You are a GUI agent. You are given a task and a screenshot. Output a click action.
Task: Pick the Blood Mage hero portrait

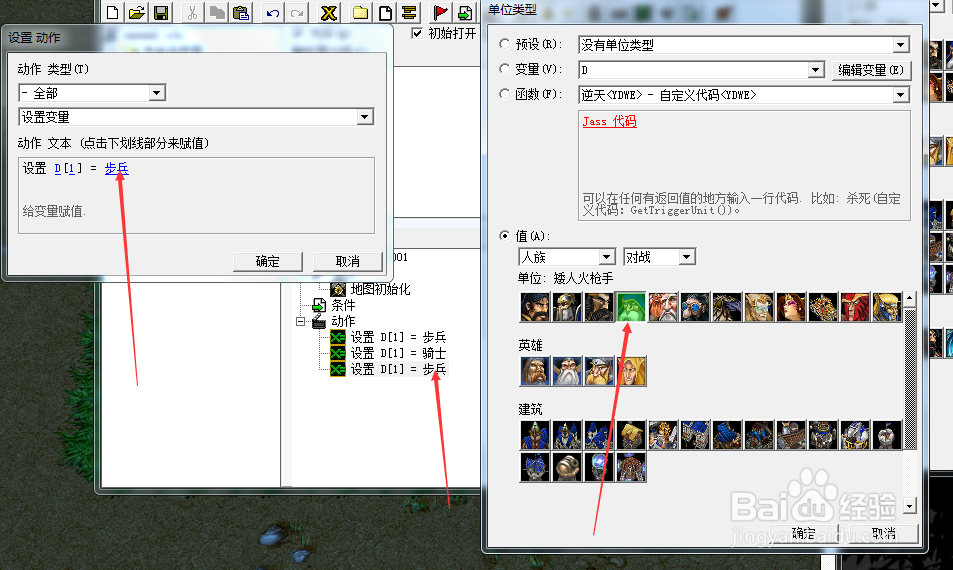tap(631, 371)
